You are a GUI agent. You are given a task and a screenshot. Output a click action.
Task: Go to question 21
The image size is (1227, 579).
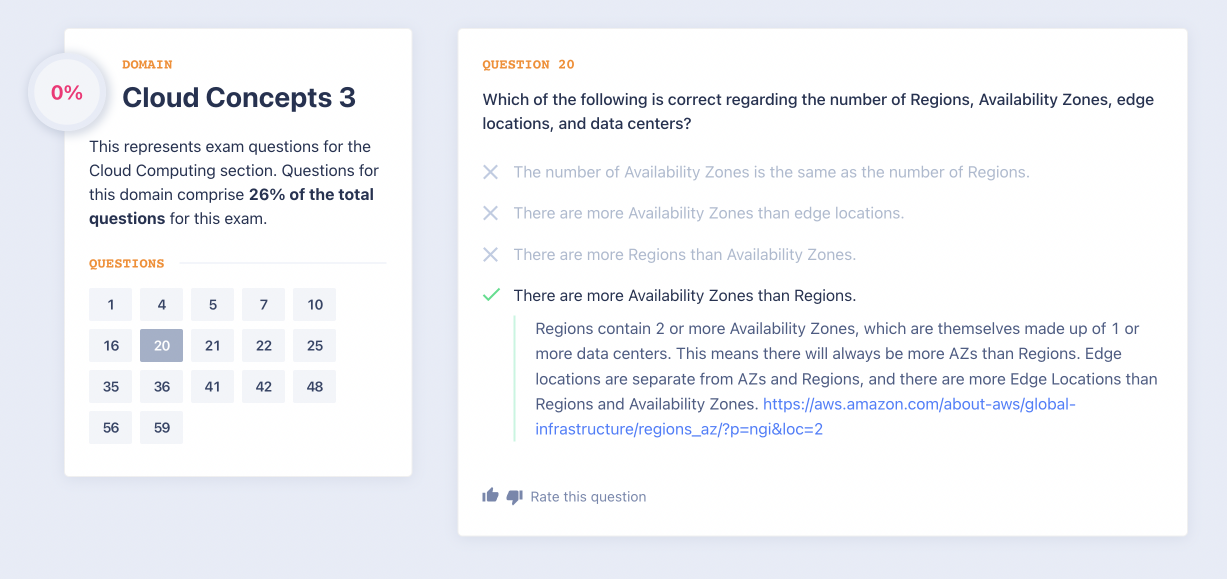(x=213, y=346)
